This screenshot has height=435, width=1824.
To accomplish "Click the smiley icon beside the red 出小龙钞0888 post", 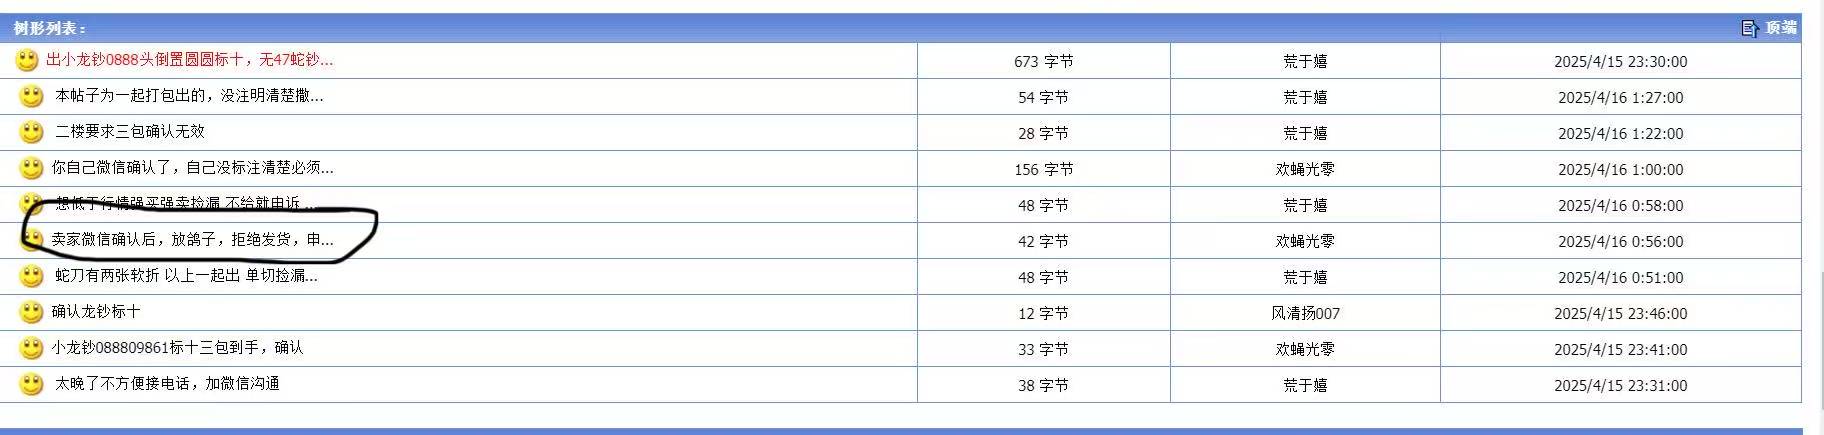I will click(x=27, y=60).
